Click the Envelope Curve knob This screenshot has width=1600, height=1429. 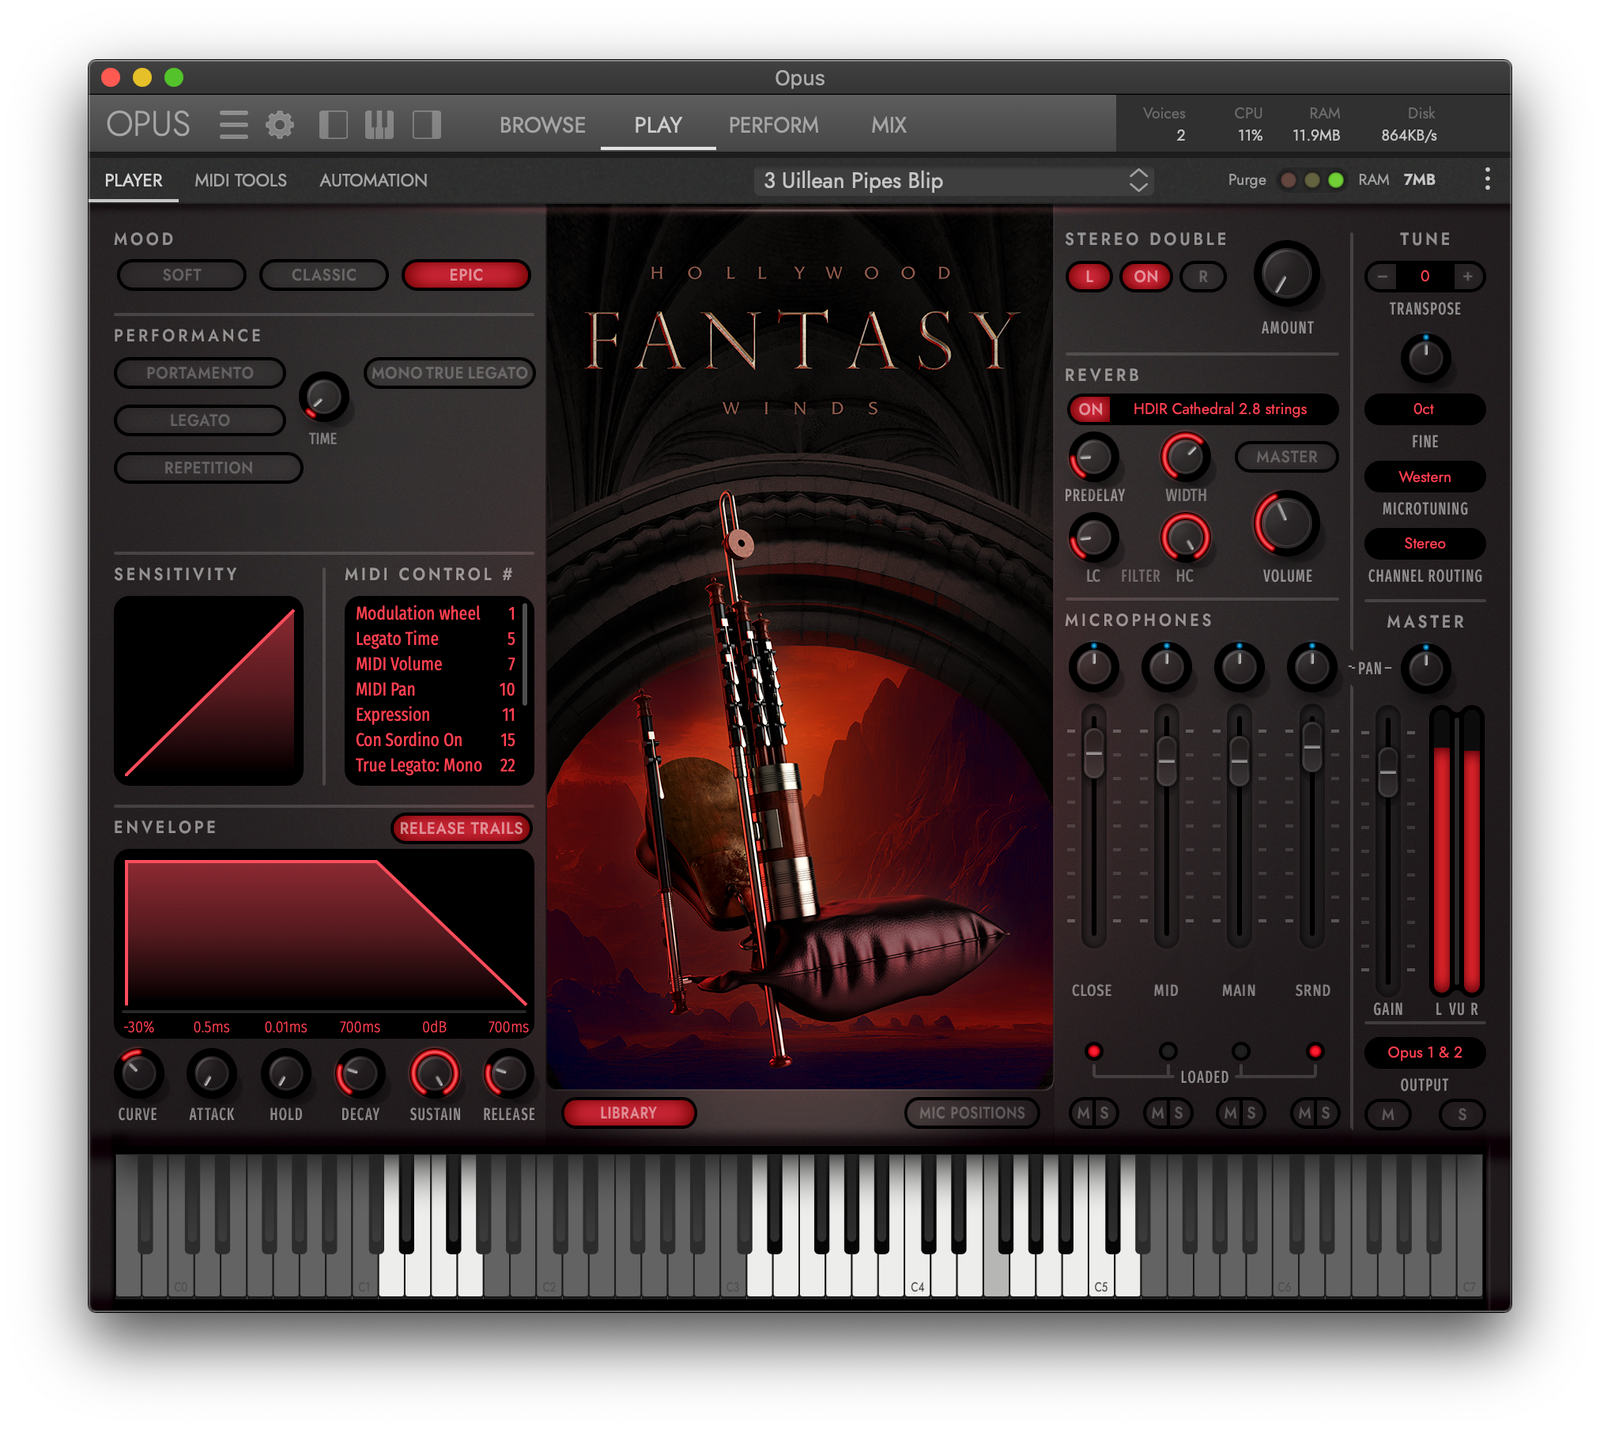pyautogui.click(x=138, y=1074)
